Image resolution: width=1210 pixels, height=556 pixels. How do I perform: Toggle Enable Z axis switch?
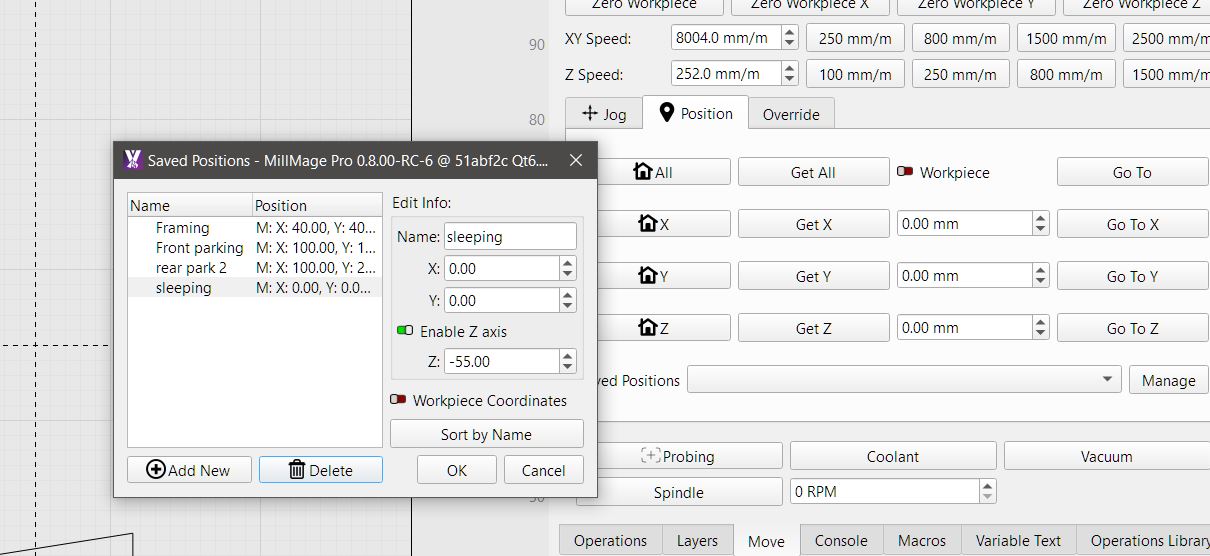(405, 331)
